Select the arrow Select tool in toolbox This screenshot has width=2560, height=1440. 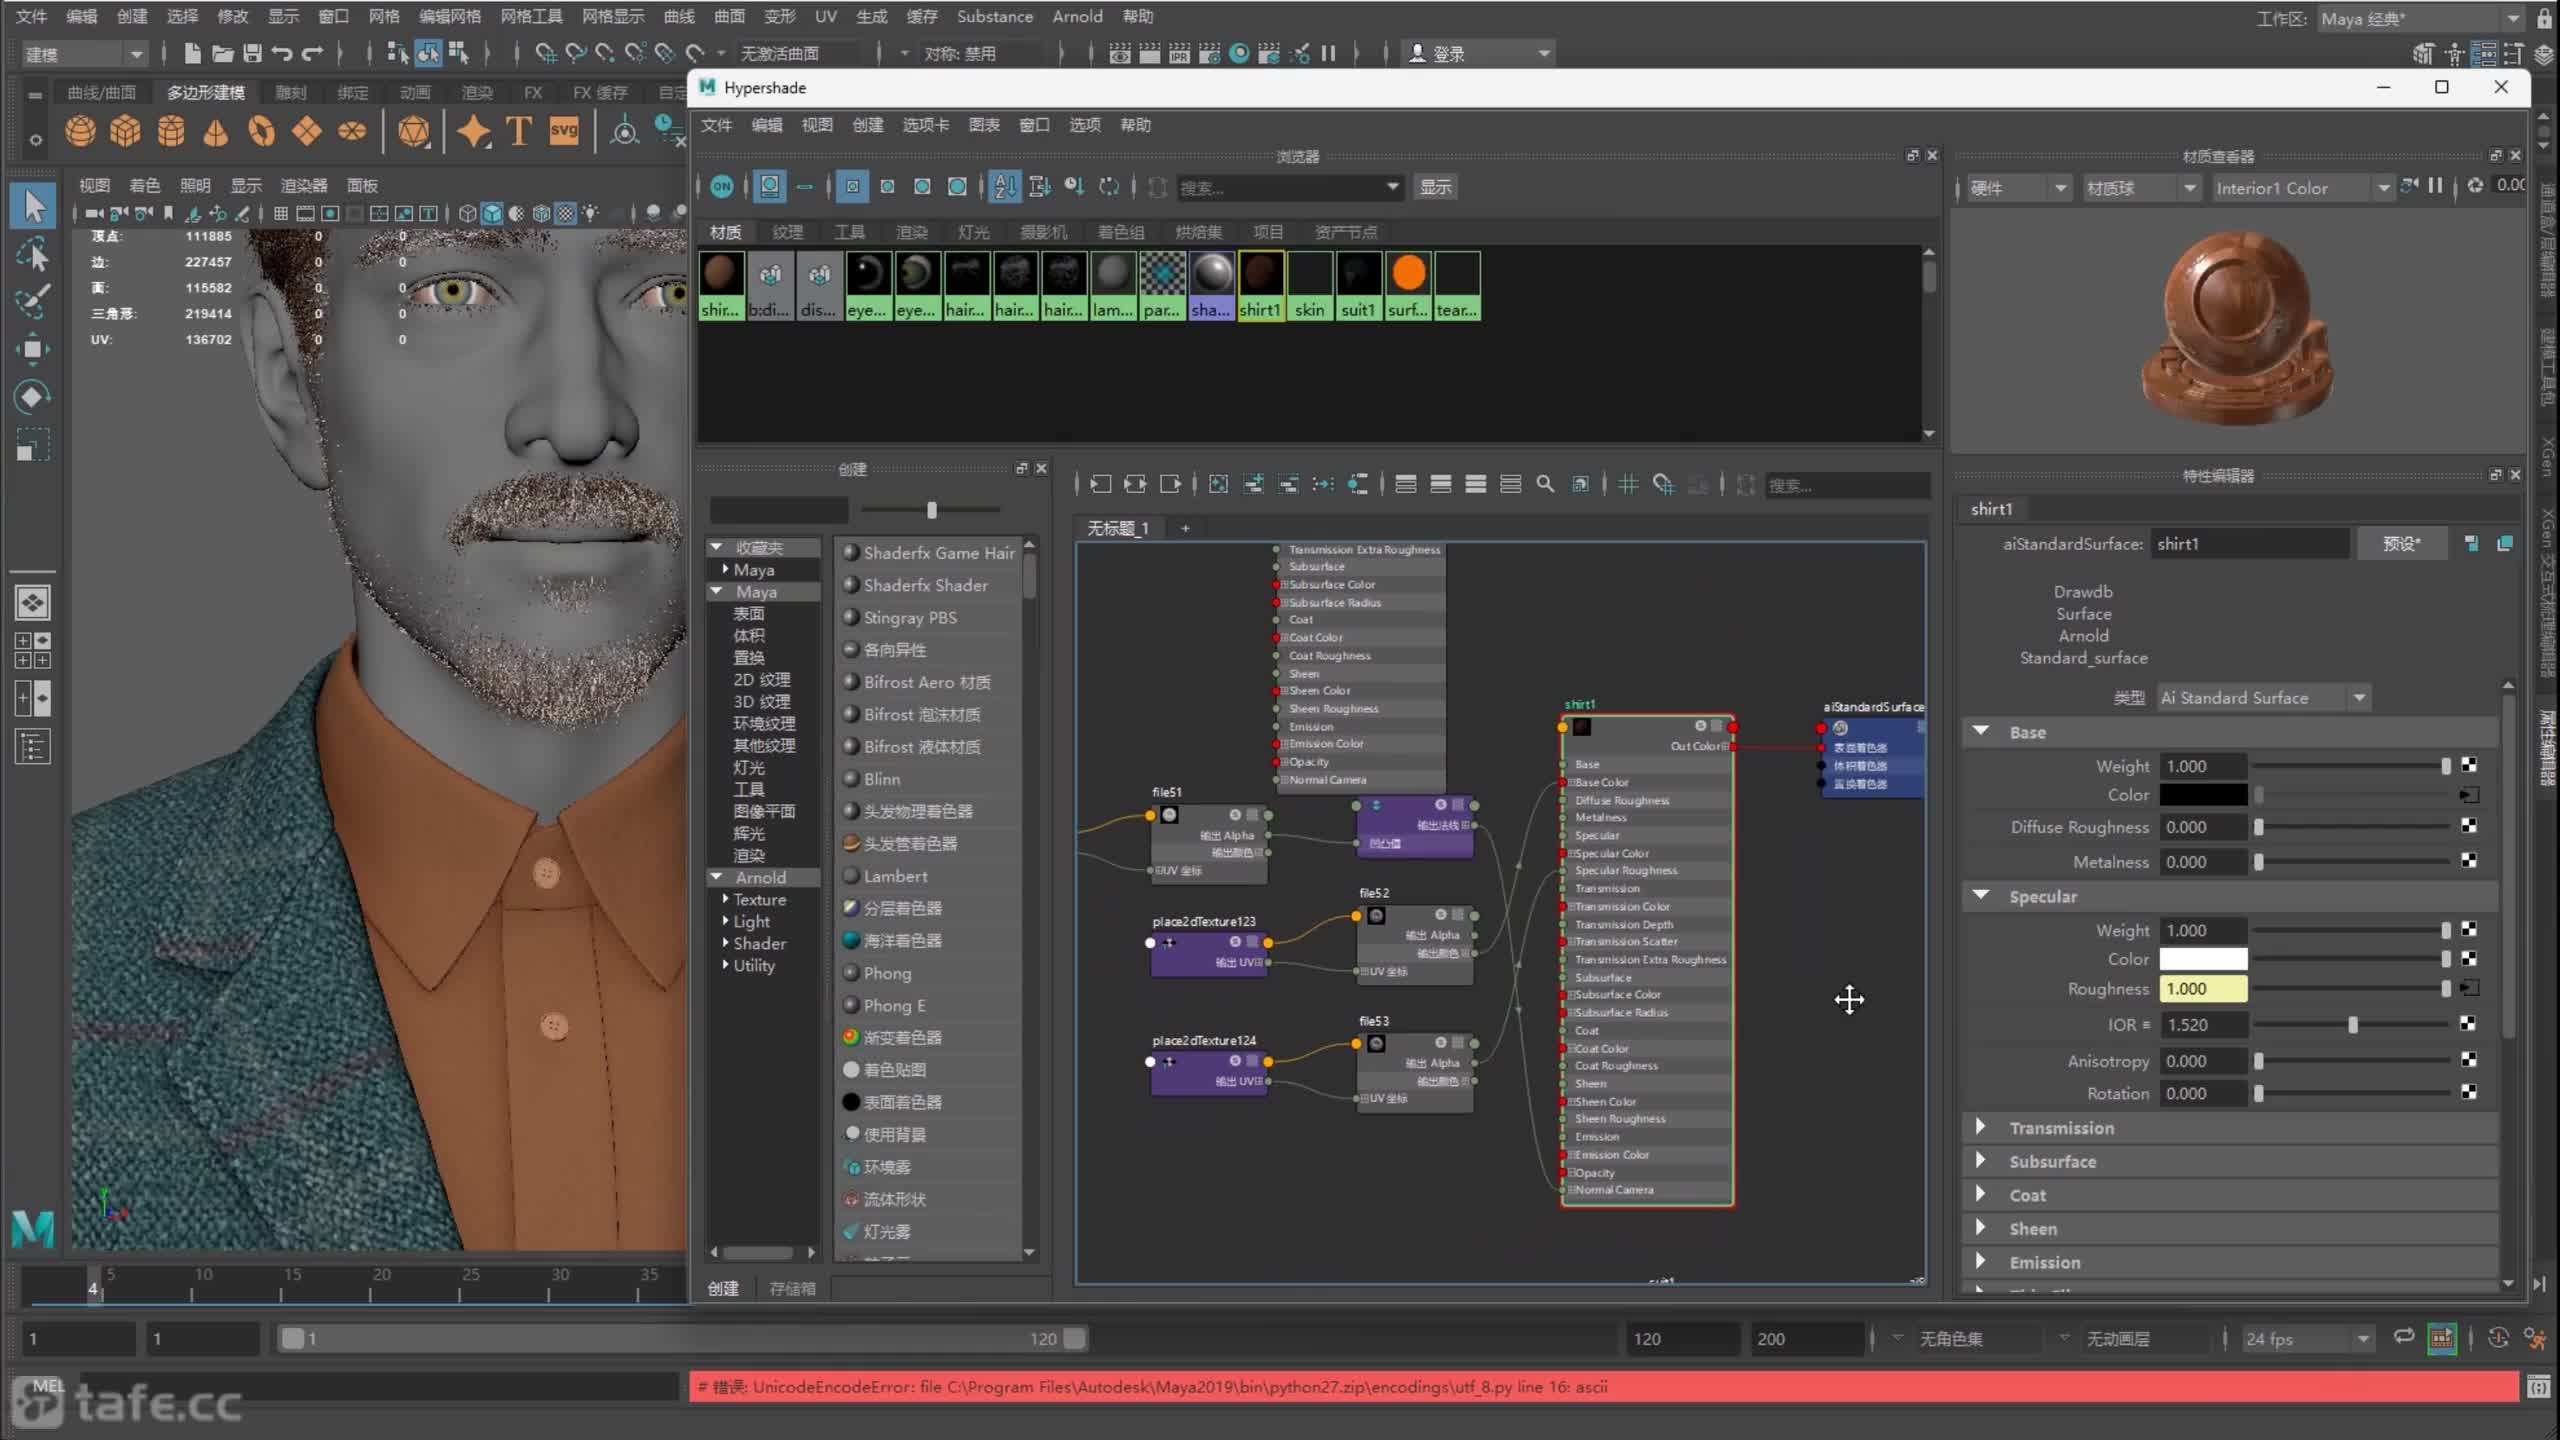33,206
